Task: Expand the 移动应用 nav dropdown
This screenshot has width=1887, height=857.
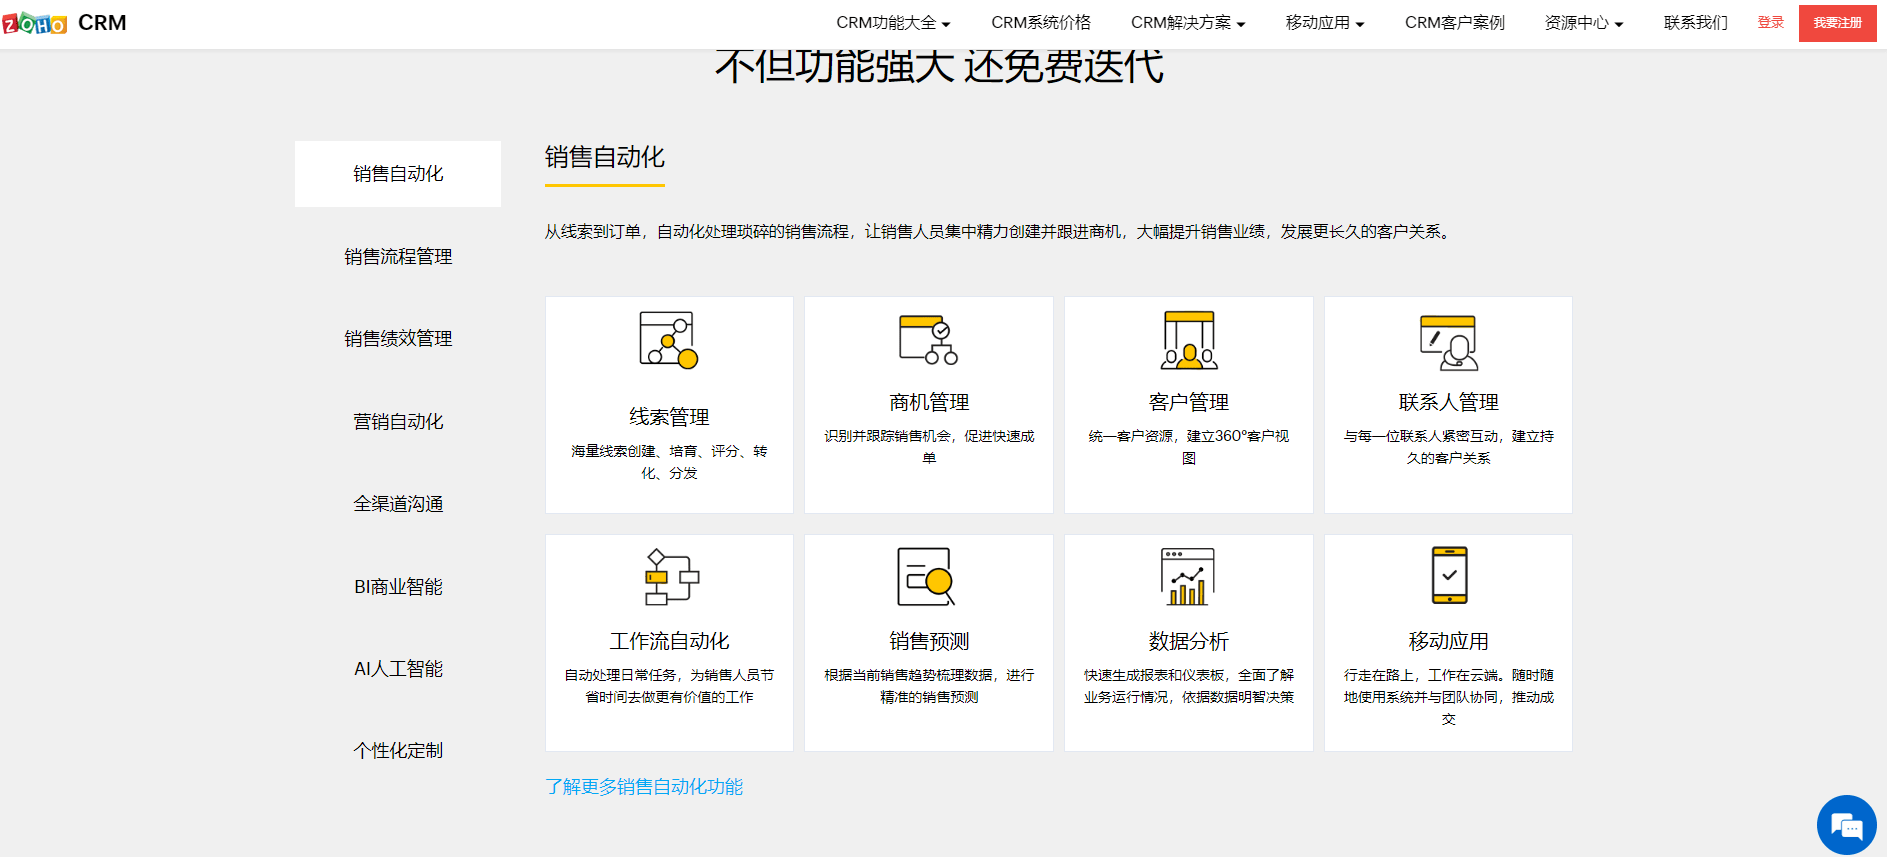Action: click(1325, 23)
